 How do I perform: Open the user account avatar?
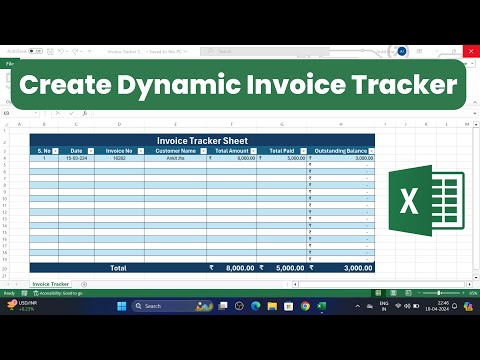pos(402,51)
